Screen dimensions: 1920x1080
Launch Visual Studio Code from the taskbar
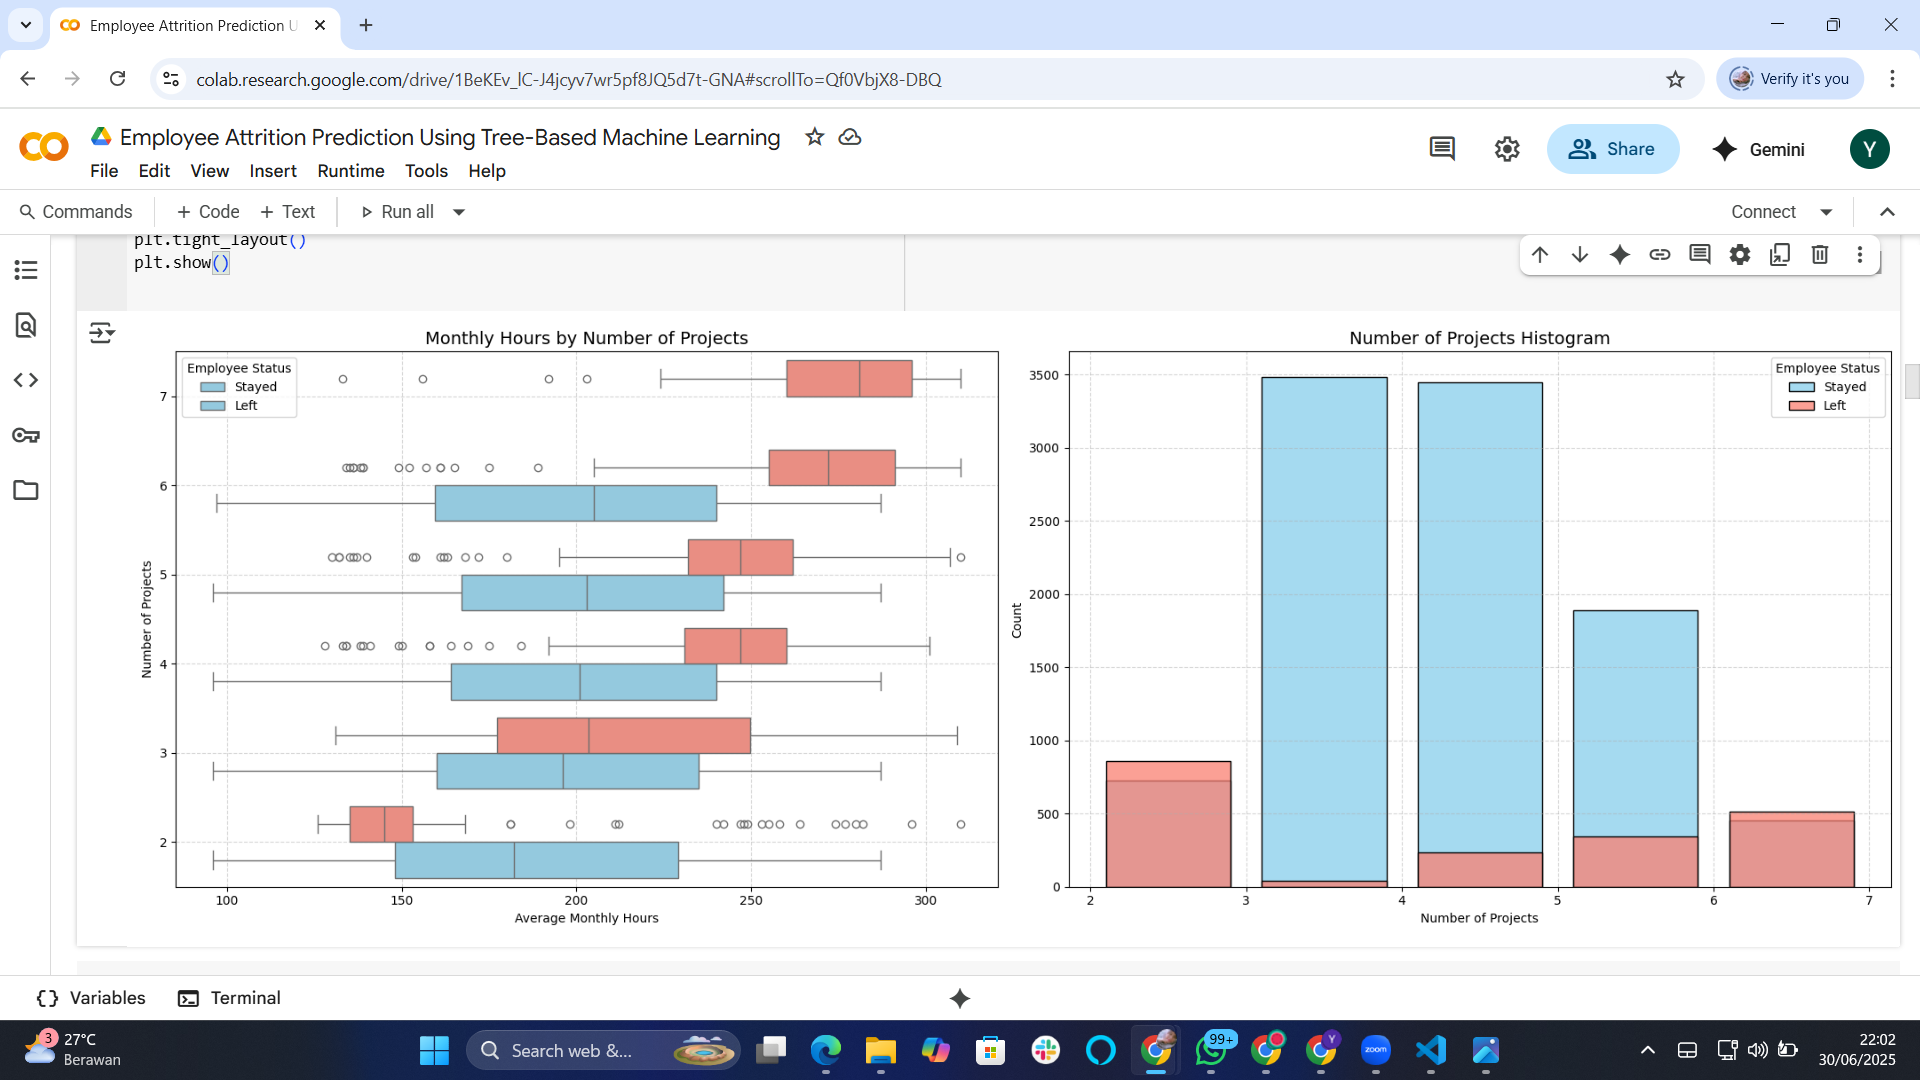click(x=1430, y=1050)
